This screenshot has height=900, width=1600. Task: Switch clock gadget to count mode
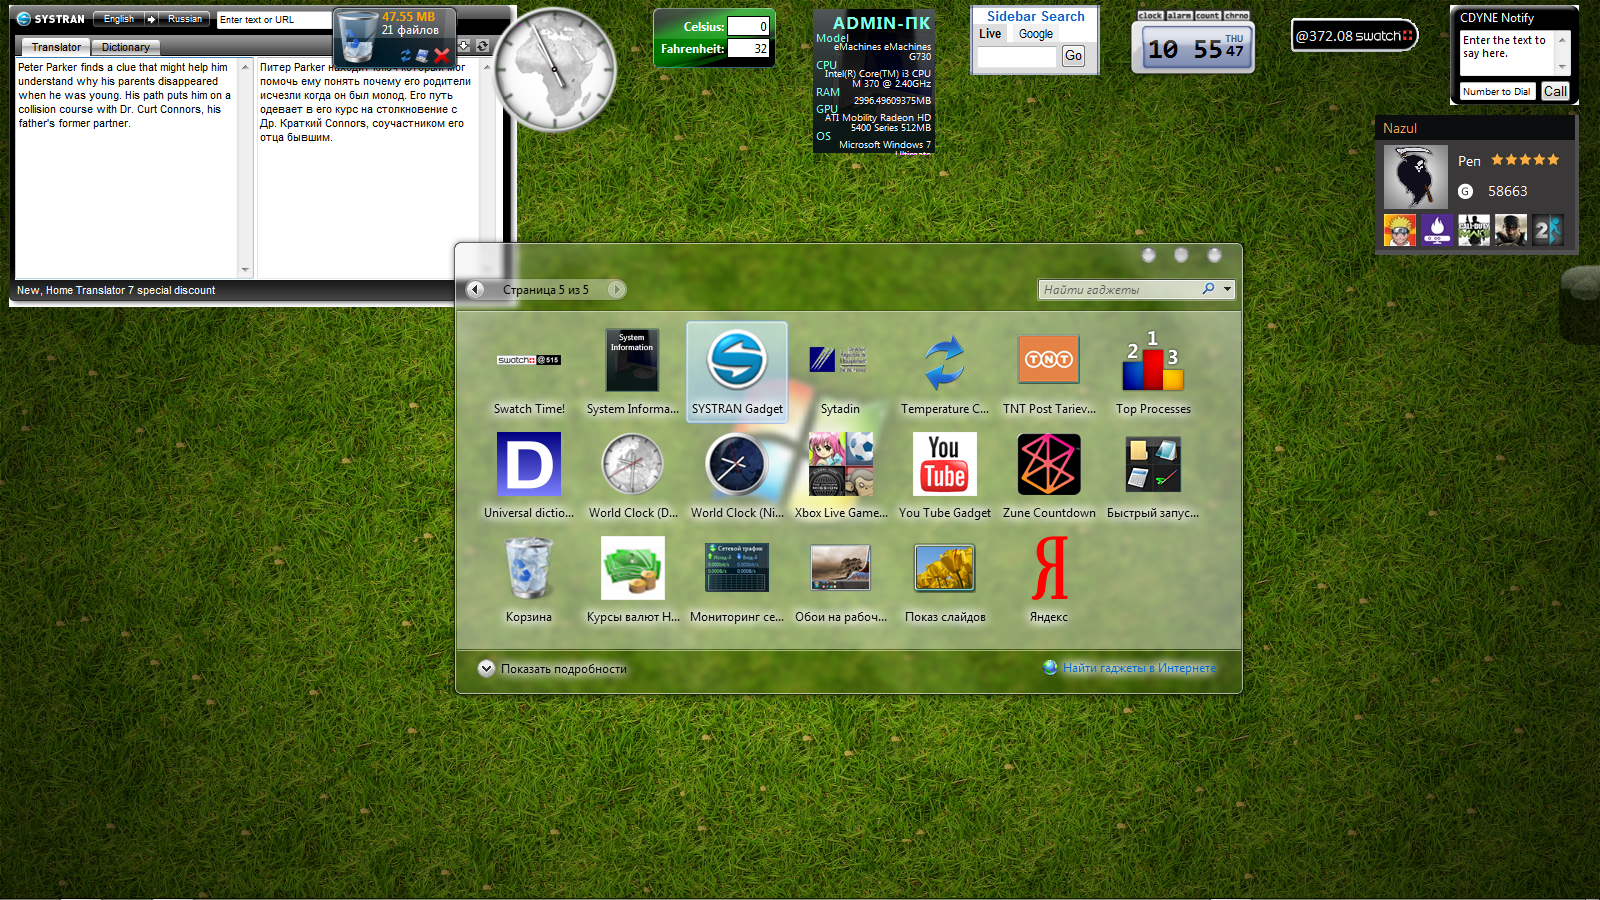[1208, 16]
